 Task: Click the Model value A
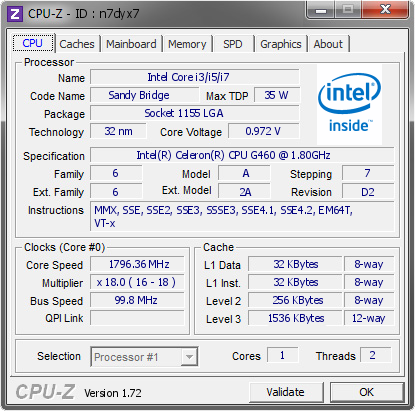(244, 173)
